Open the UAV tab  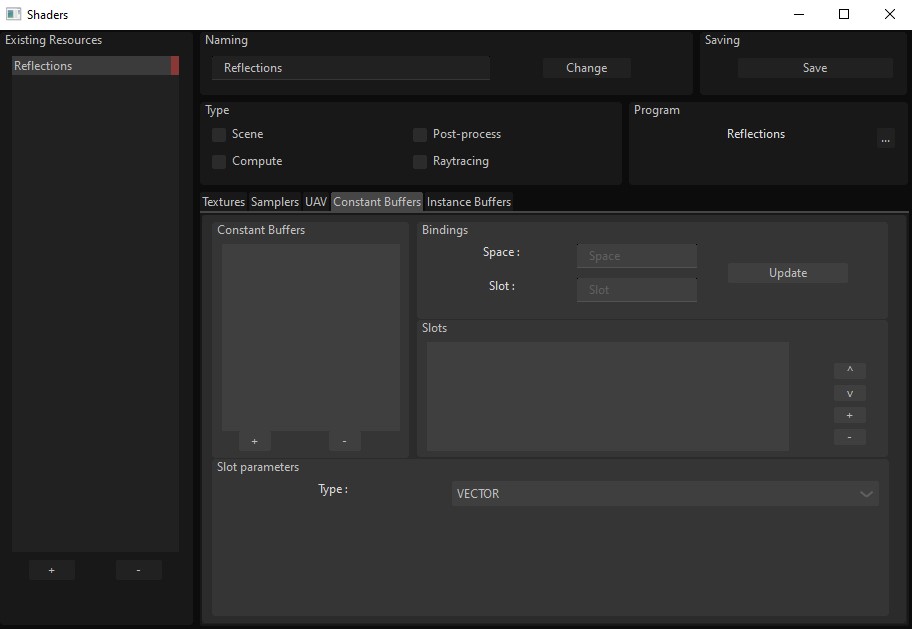click(x=316, y=202)
